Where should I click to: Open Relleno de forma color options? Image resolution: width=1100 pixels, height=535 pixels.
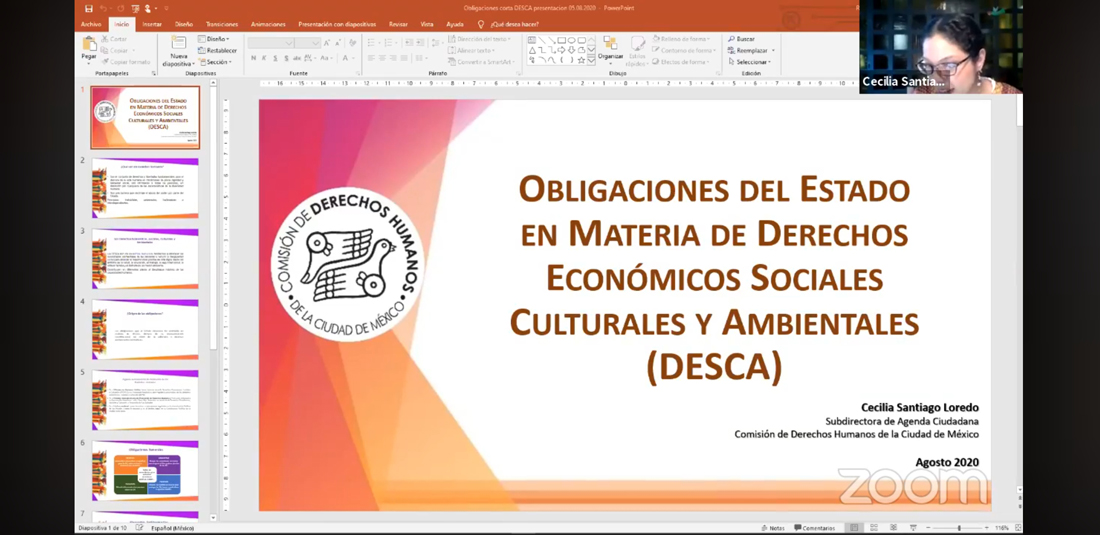683,39
